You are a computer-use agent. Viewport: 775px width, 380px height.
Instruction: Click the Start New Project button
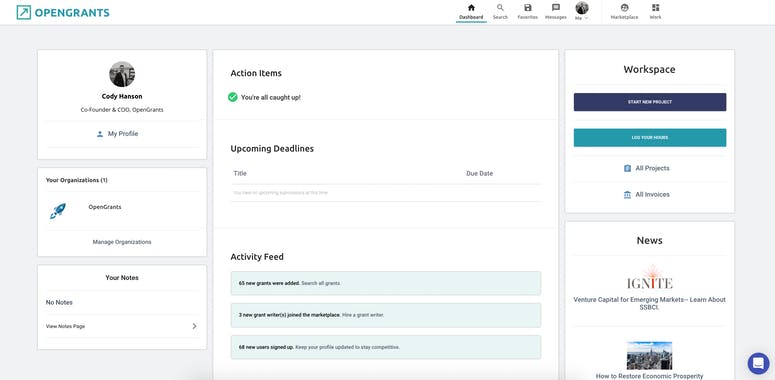(x=650, y=102)
